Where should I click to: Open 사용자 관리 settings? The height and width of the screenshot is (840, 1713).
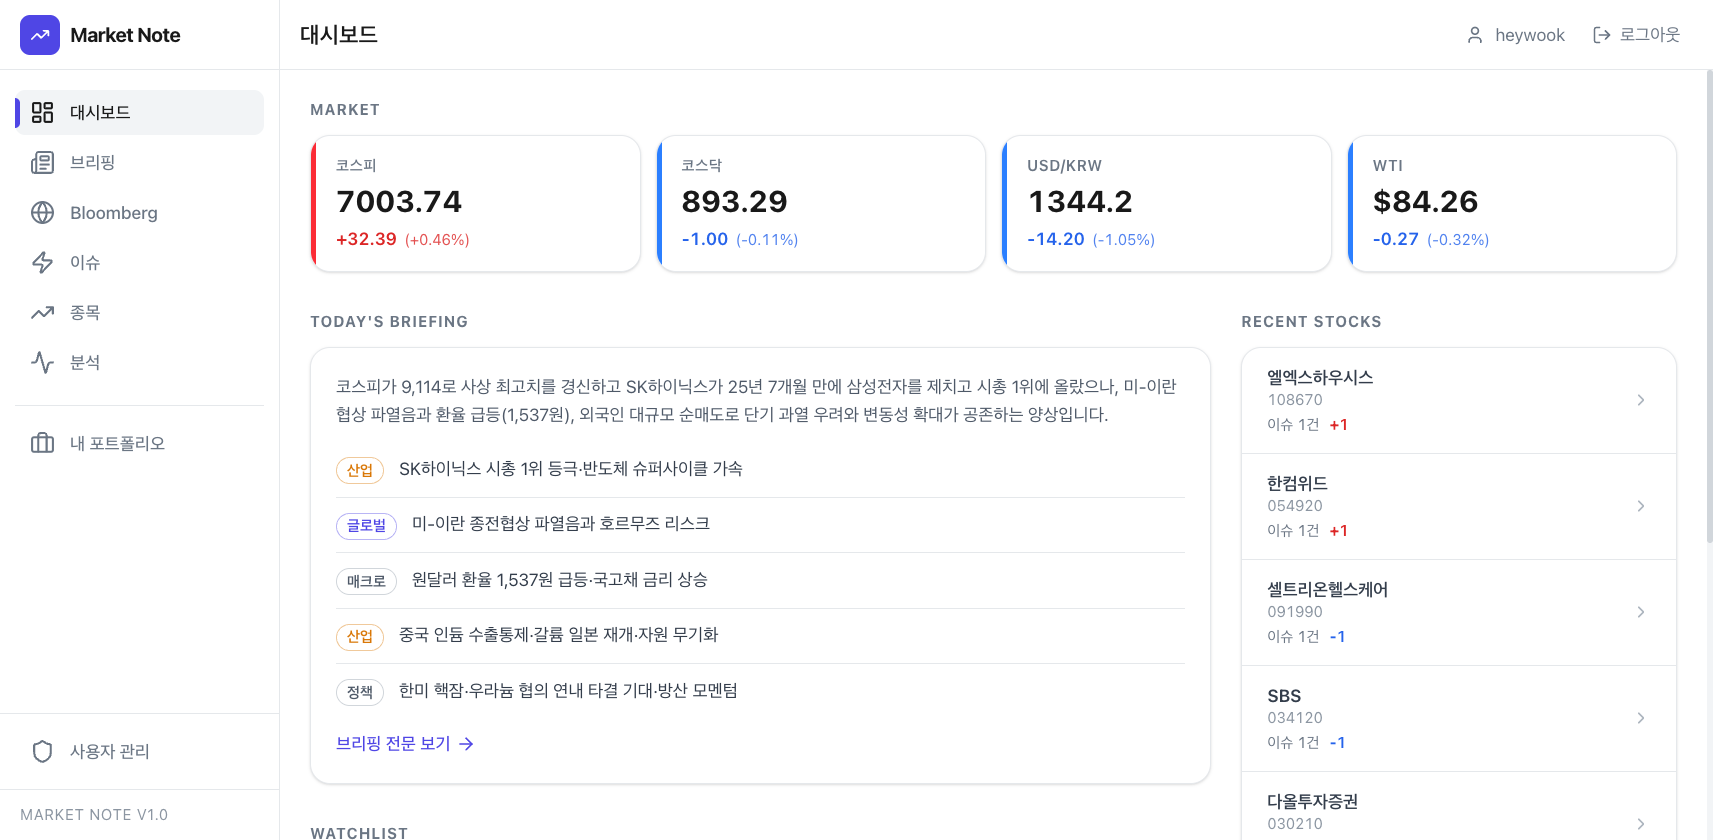click(140, 751)
